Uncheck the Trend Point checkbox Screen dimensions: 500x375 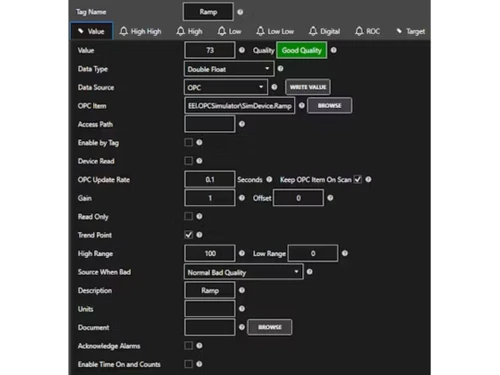click(x=188, y=235)
